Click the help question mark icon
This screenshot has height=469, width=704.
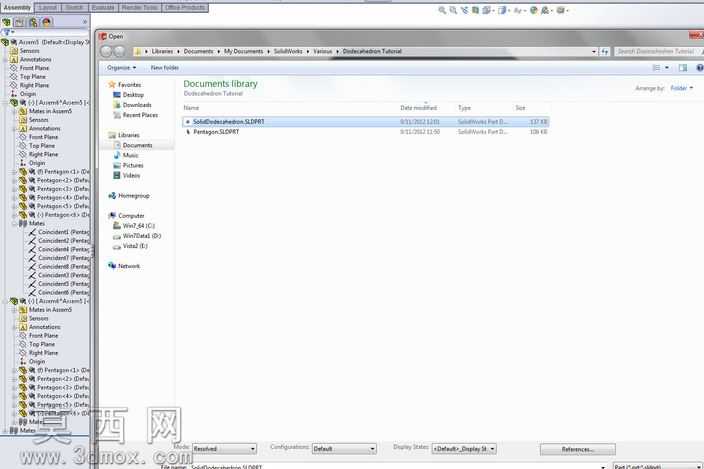tap(700, 68)
